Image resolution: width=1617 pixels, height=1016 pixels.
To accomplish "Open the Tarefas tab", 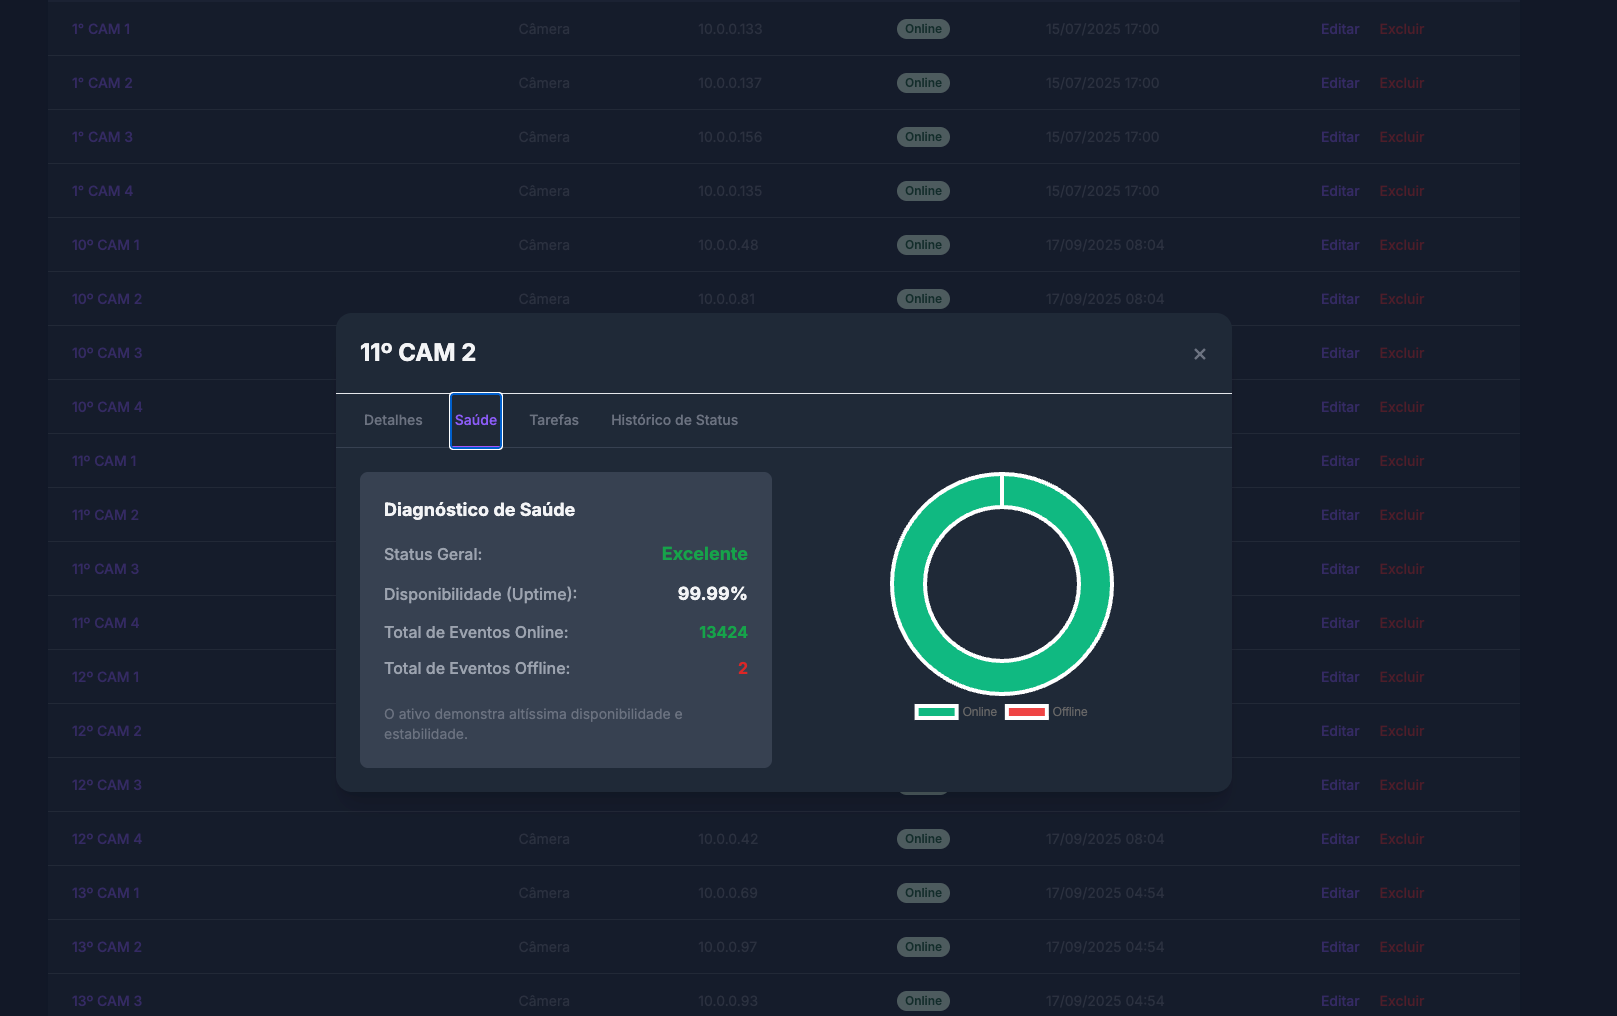I will point(554,420).
